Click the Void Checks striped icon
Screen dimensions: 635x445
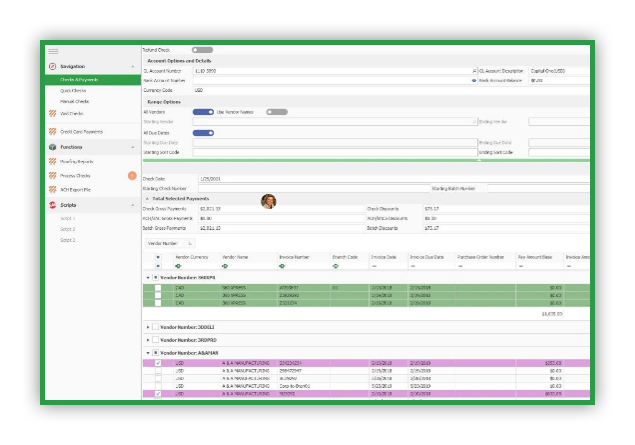click(x=53, y=113)
